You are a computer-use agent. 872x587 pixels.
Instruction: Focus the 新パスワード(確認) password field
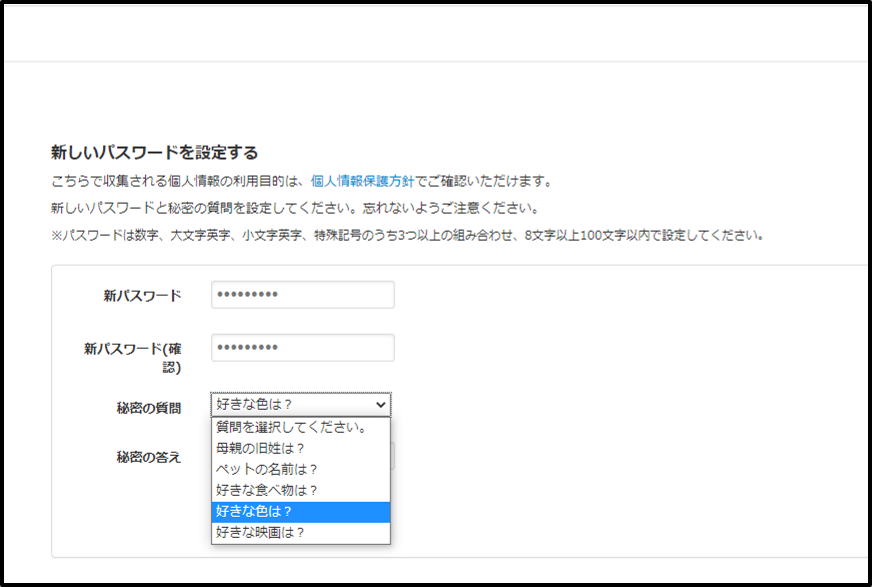click(x=302, y=348)
